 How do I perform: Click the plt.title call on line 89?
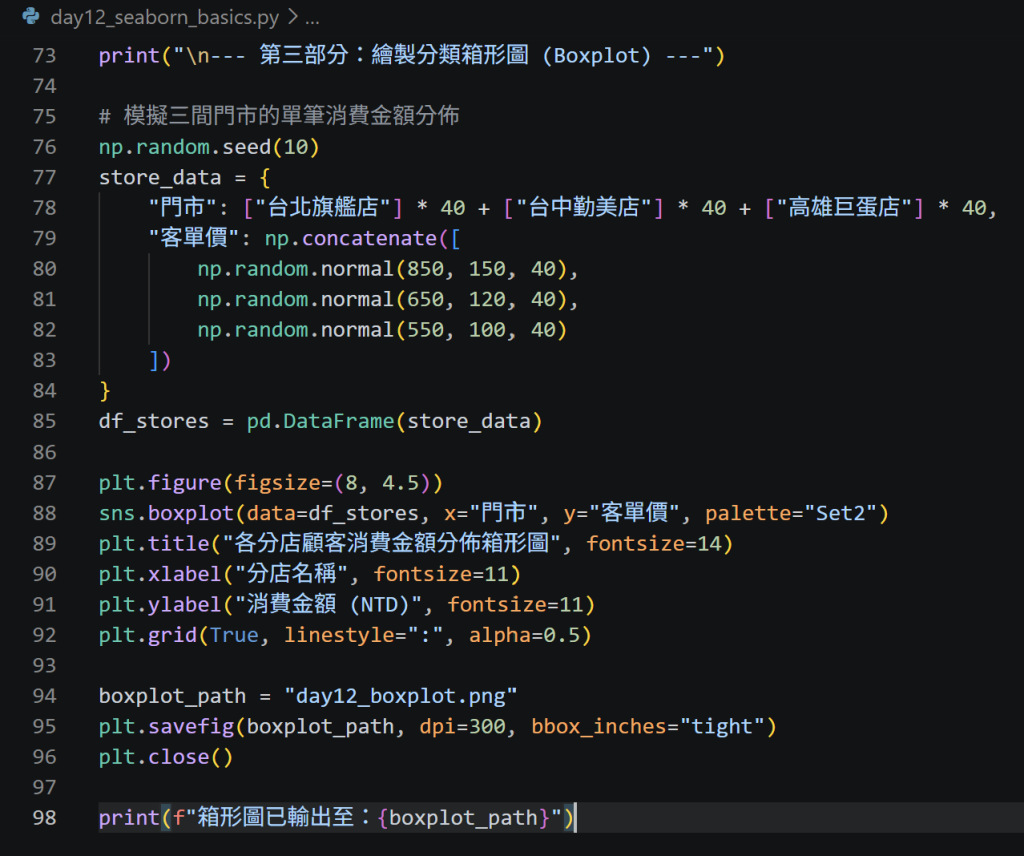click(416, 543)
